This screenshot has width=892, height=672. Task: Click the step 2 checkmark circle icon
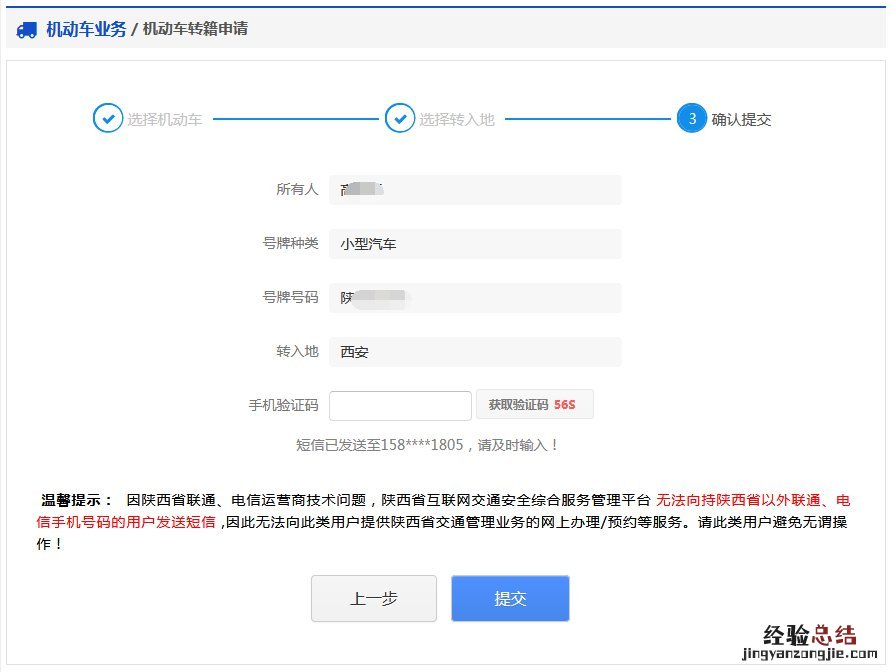pos(399,118)
